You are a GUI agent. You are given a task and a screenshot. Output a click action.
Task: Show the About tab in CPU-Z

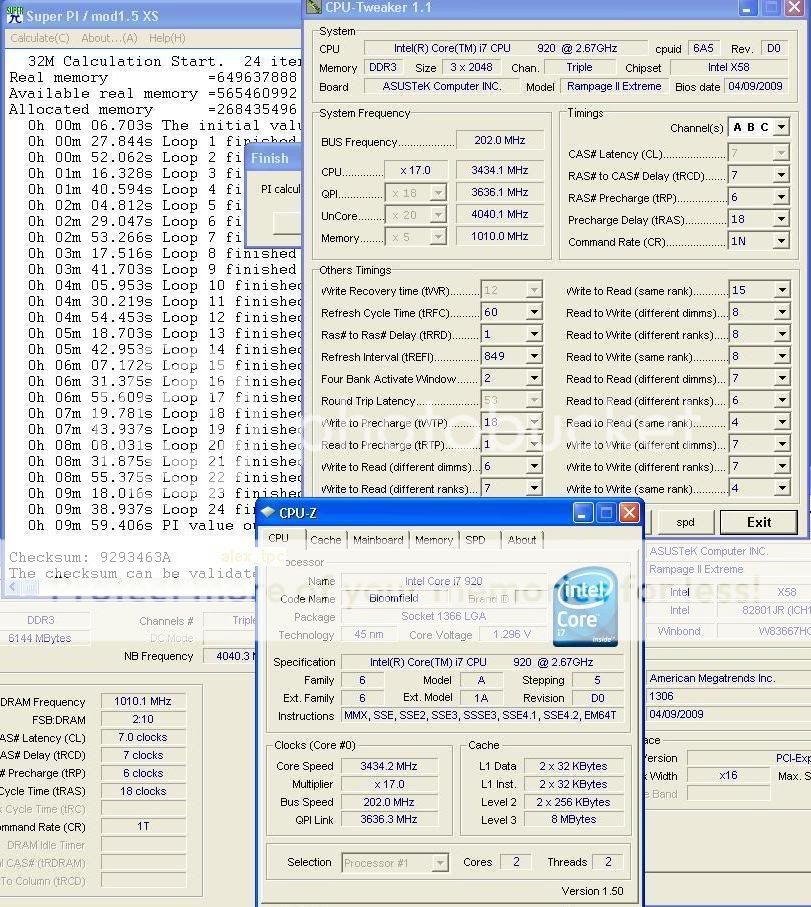pos(522,540)
